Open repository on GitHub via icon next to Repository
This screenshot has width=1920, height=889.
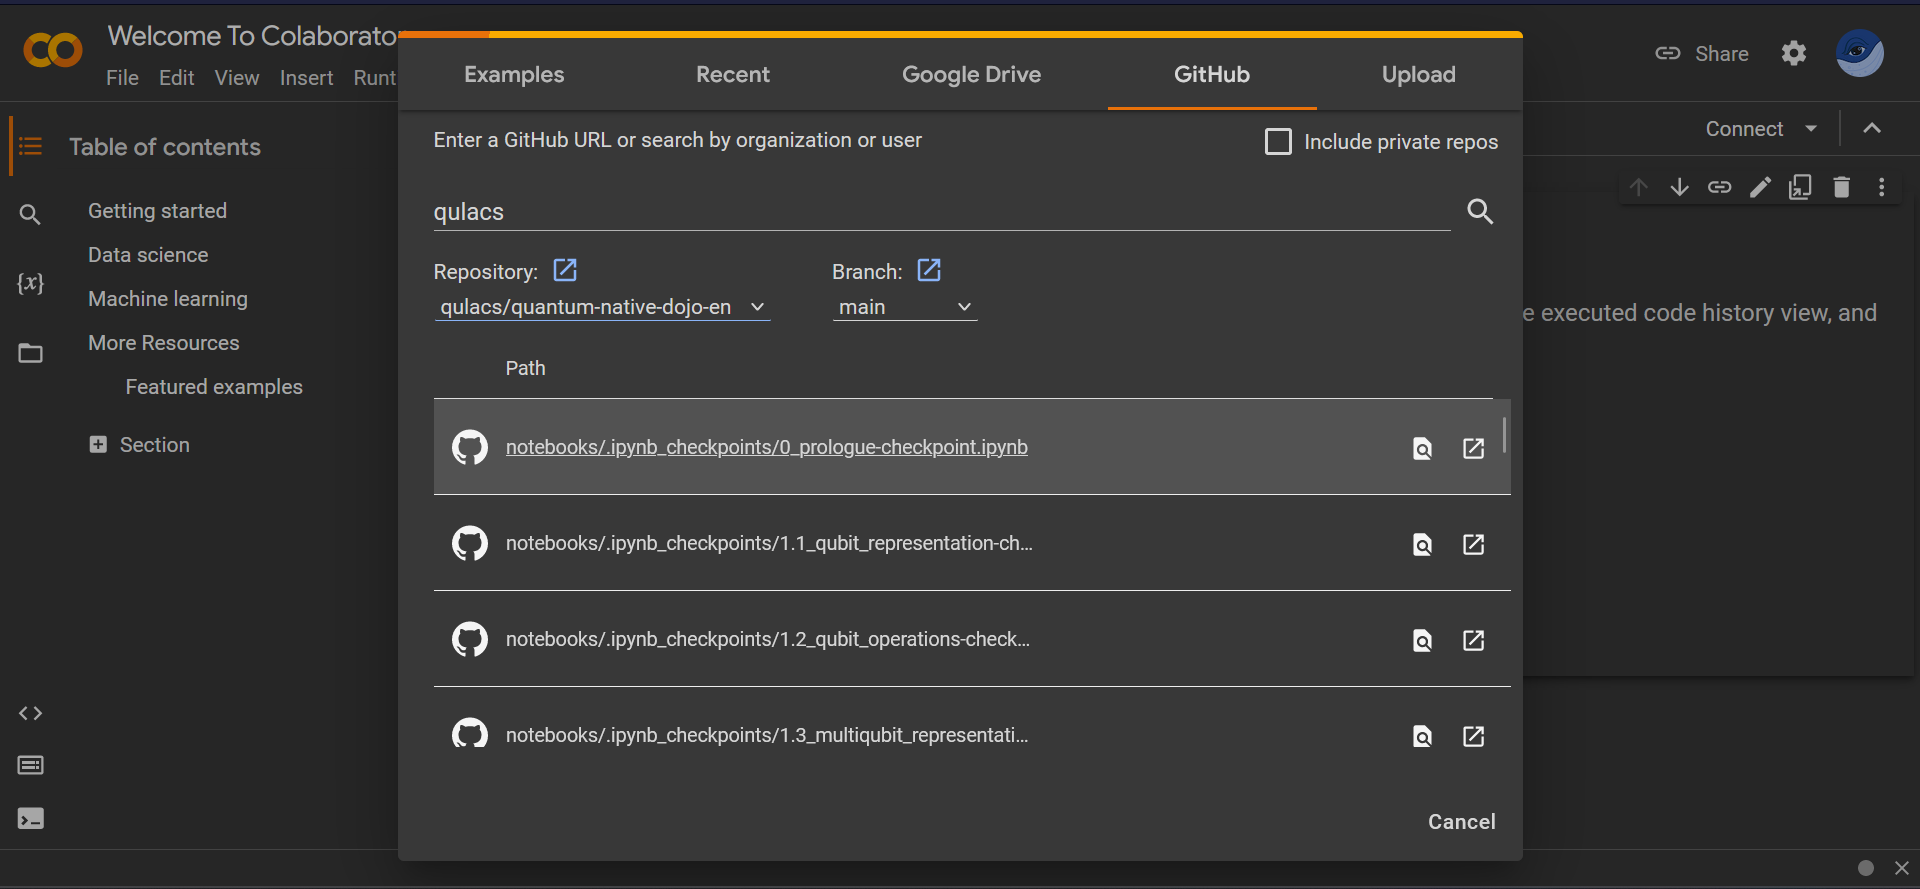(565, 270)
